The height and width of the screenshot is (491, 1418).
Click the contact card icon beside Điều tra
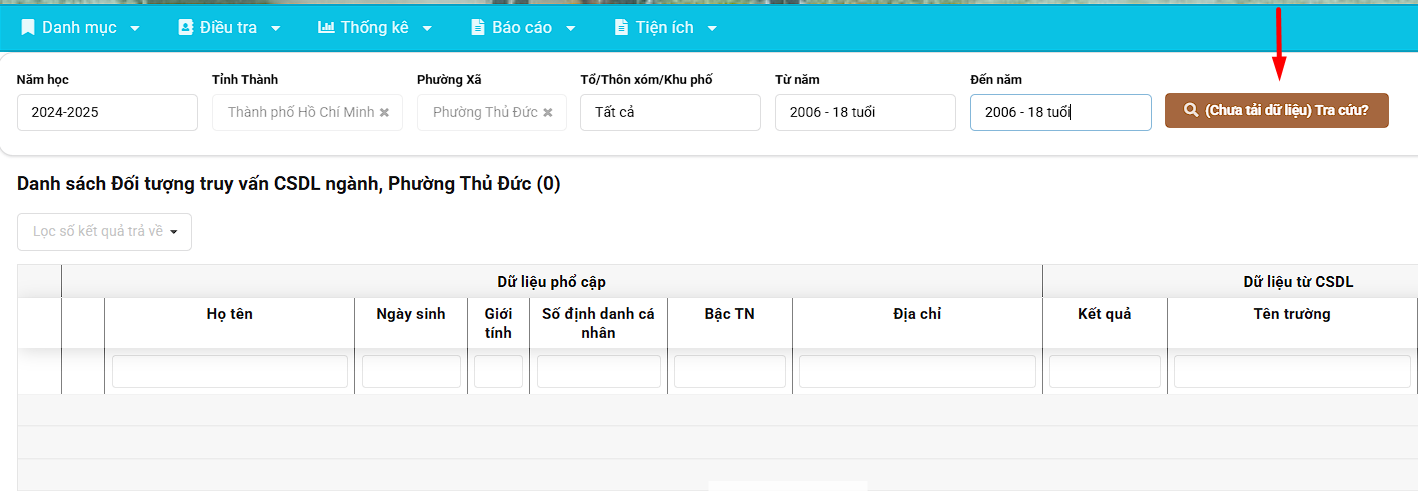(x=185, y=28)
